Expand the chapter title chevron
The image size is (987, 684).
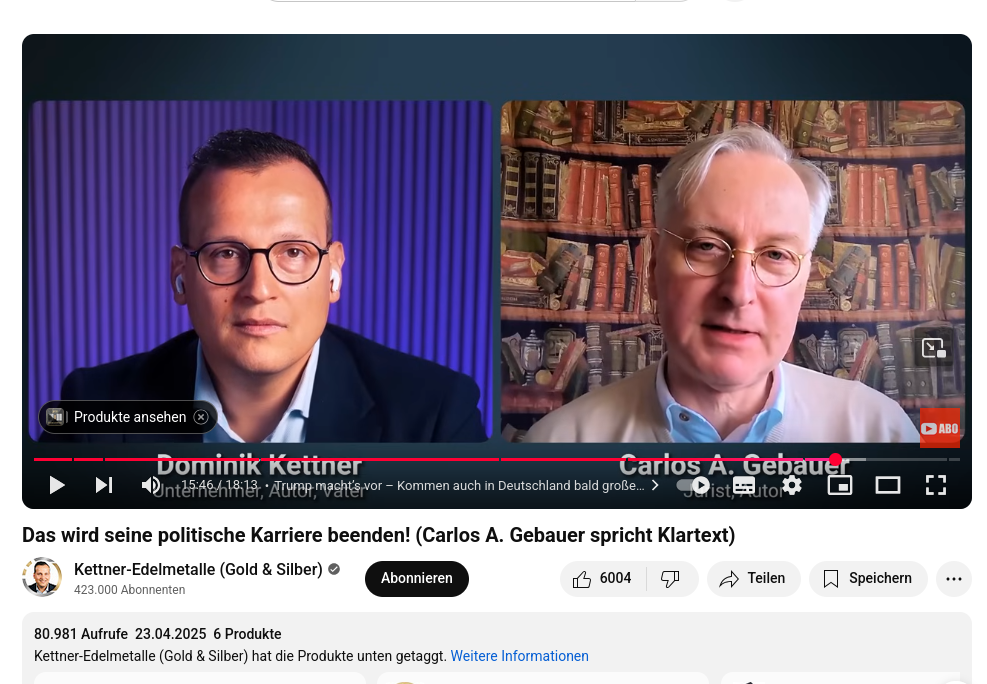coord(655,485)
